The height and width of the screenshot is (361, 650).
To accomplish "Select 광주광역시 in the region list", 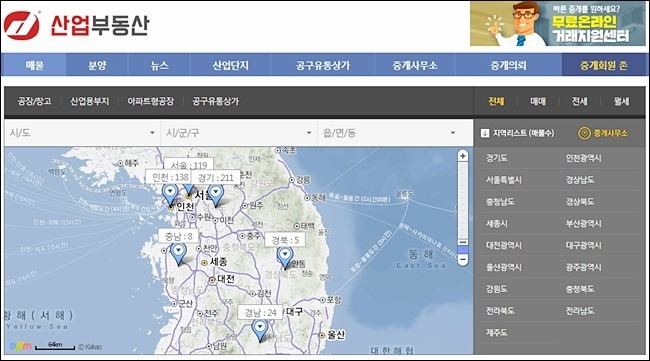I will click(583, 267).
